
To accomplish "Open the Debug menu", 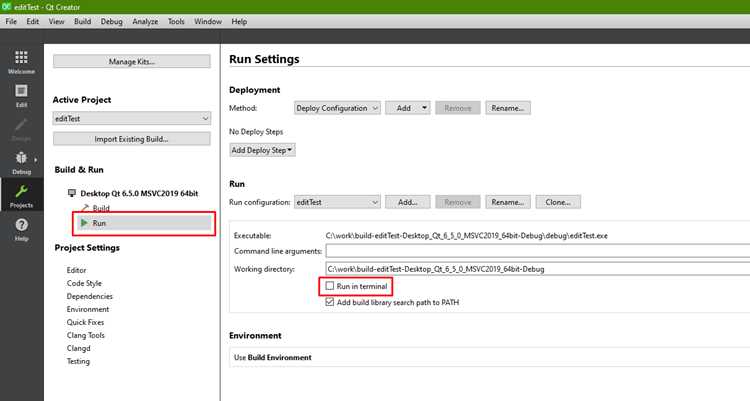I will pos(111,22).
